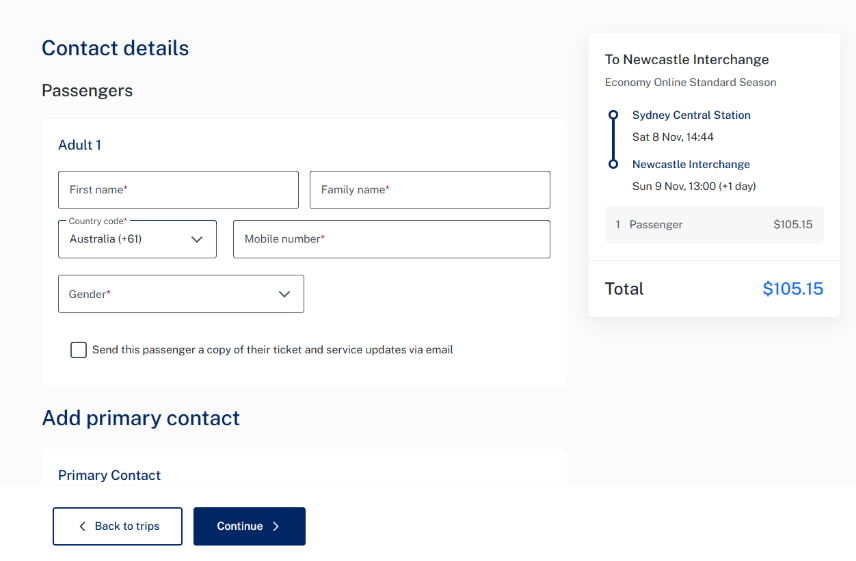Go back using Back to trips button

pyautogui.click(x=117, y=526)
